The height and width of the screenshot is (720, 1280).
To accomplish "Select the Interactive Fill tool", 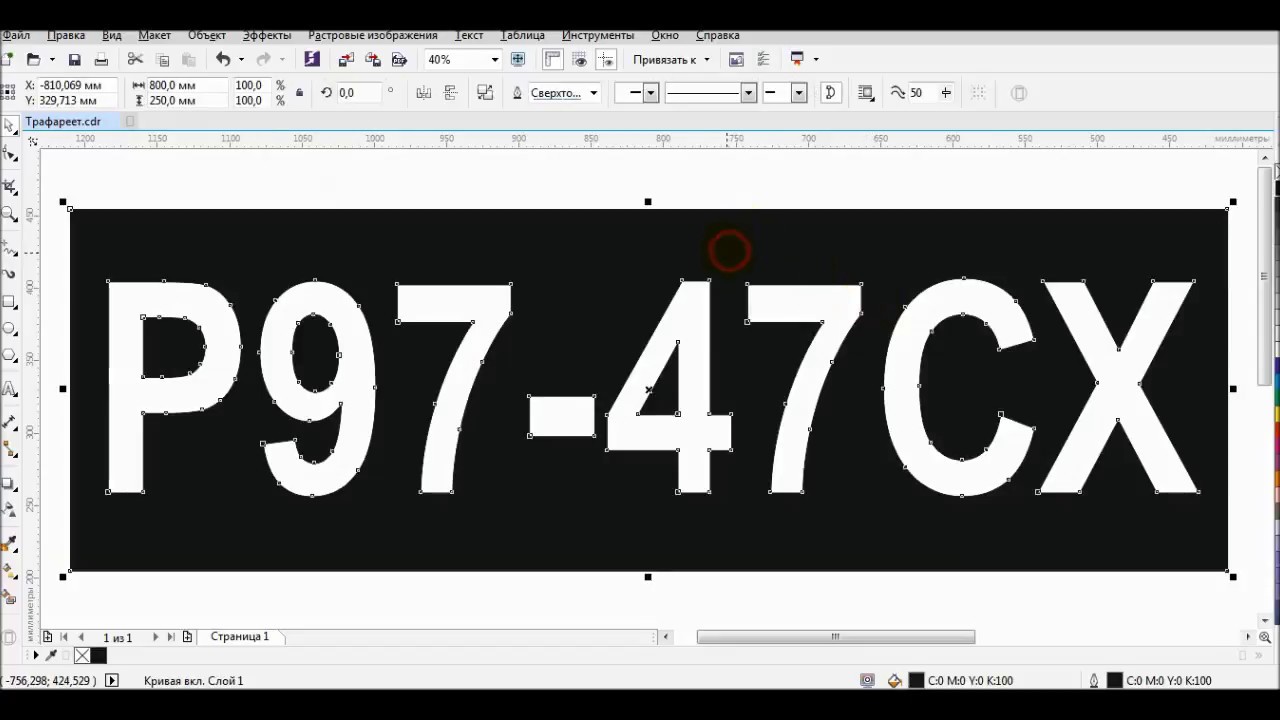I will click(10, 572).
